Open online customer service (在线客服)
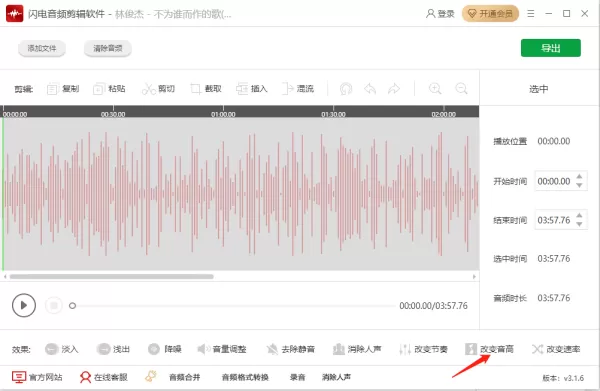 pos(103,377)
